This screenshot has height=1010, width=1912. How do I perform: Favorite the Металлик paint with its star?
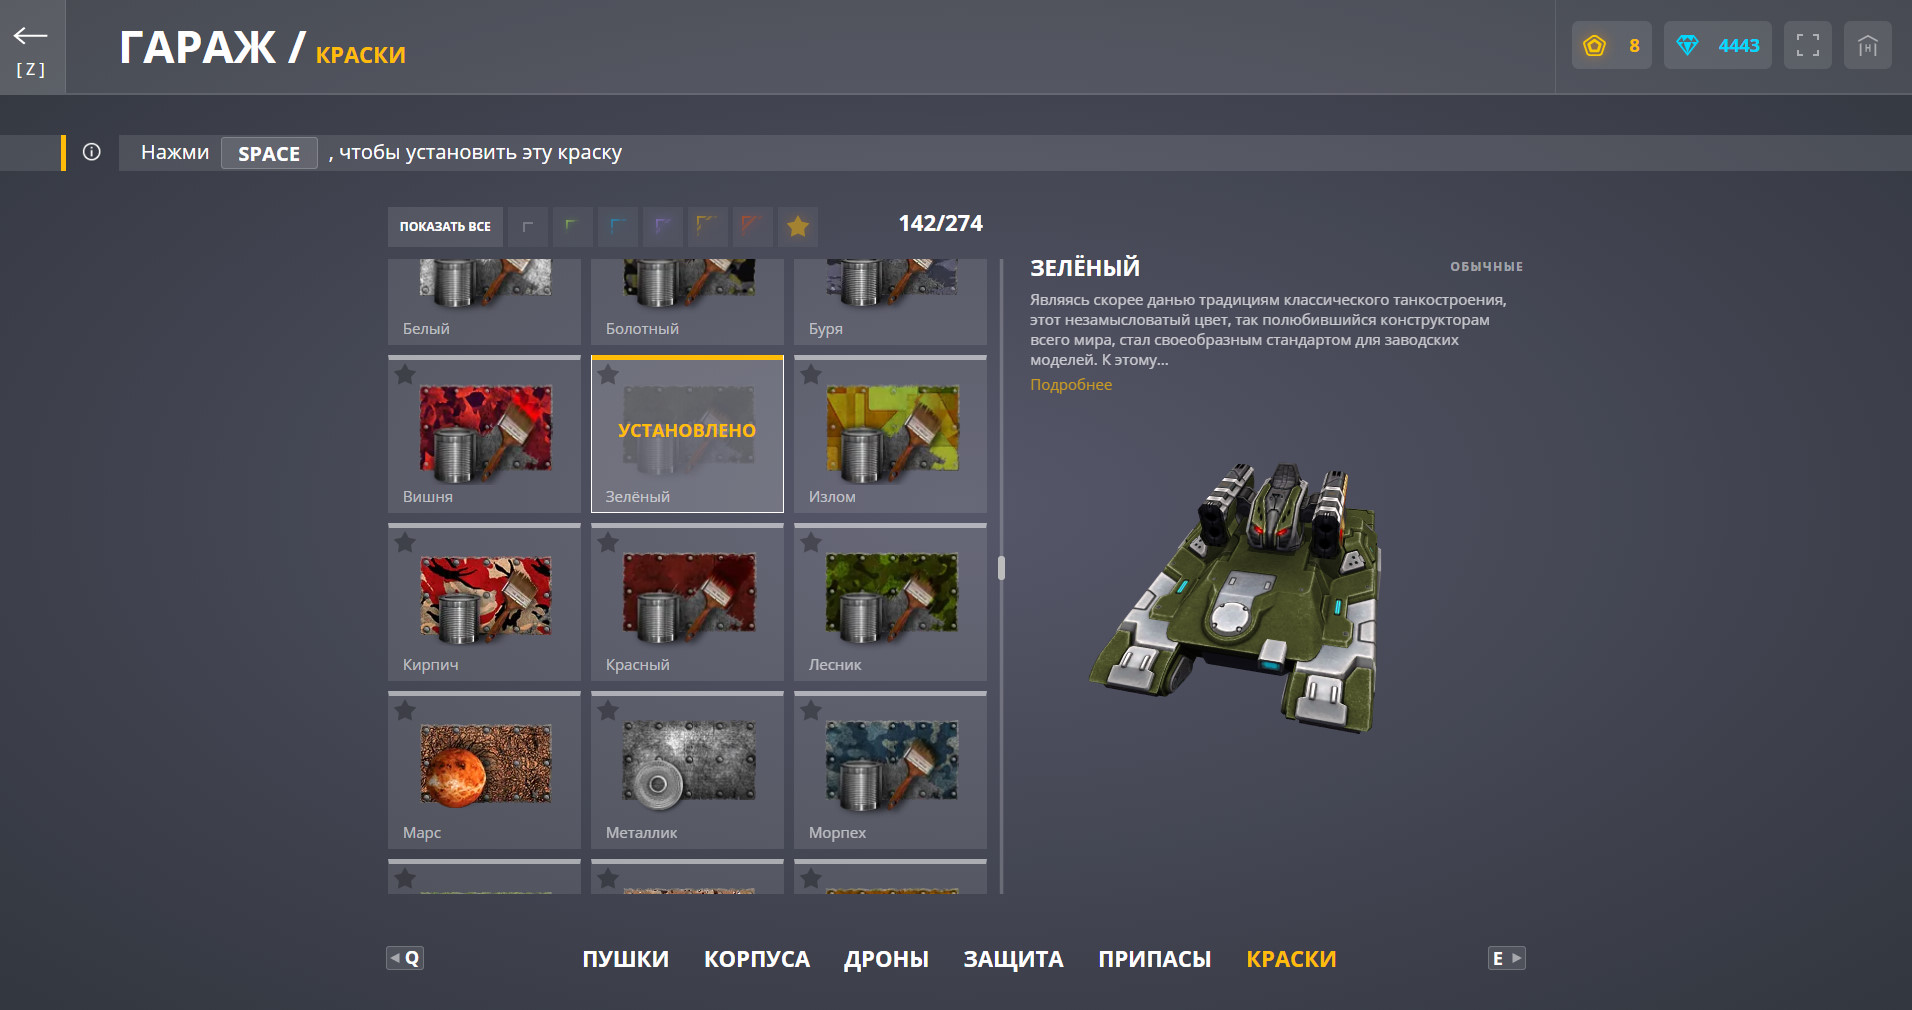pyautogui.click(x=608, y=711)
